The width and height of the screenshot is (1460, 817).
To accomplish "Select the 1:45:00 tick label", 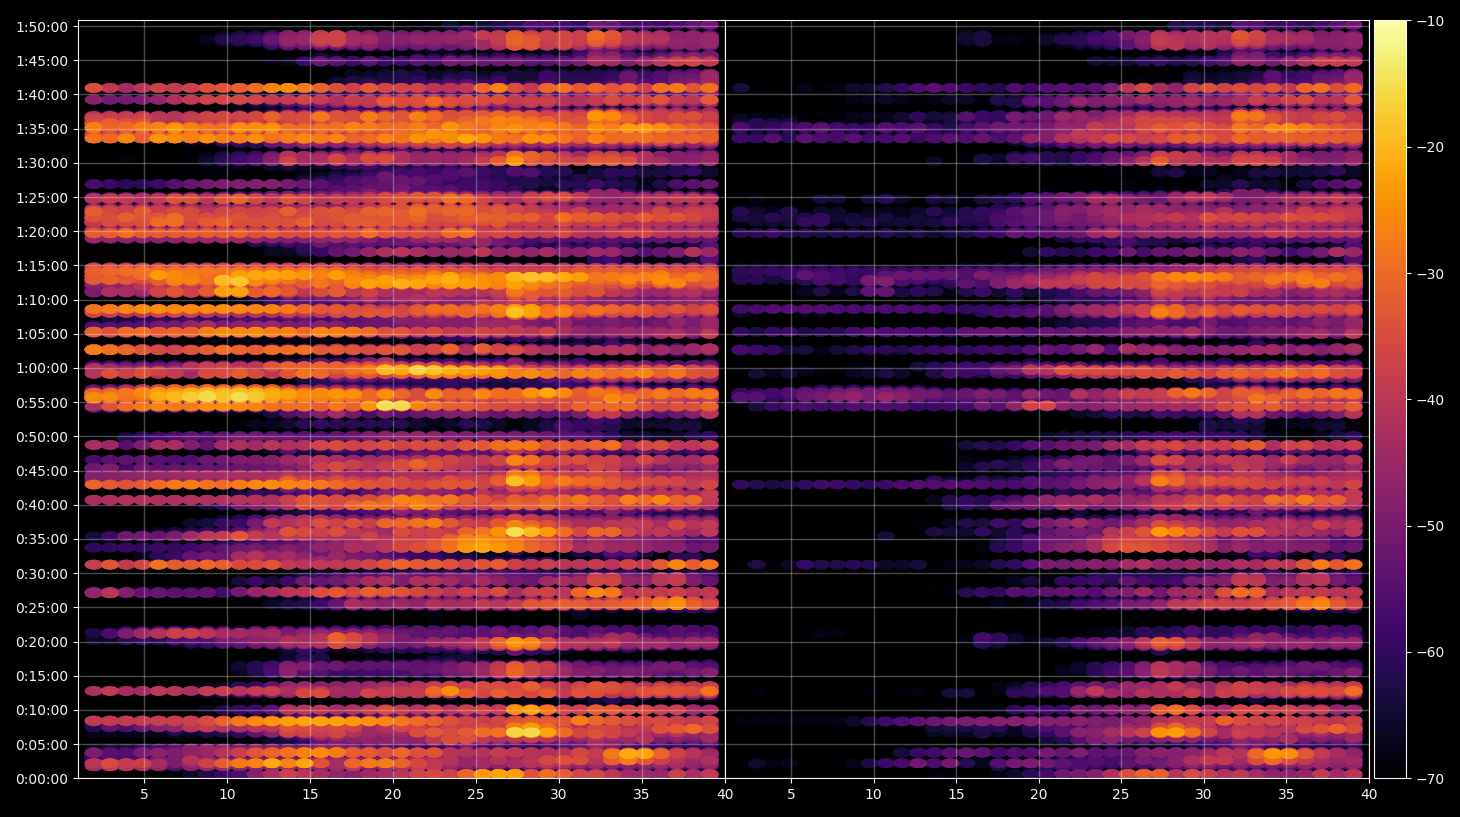I will tap(42, 61).
